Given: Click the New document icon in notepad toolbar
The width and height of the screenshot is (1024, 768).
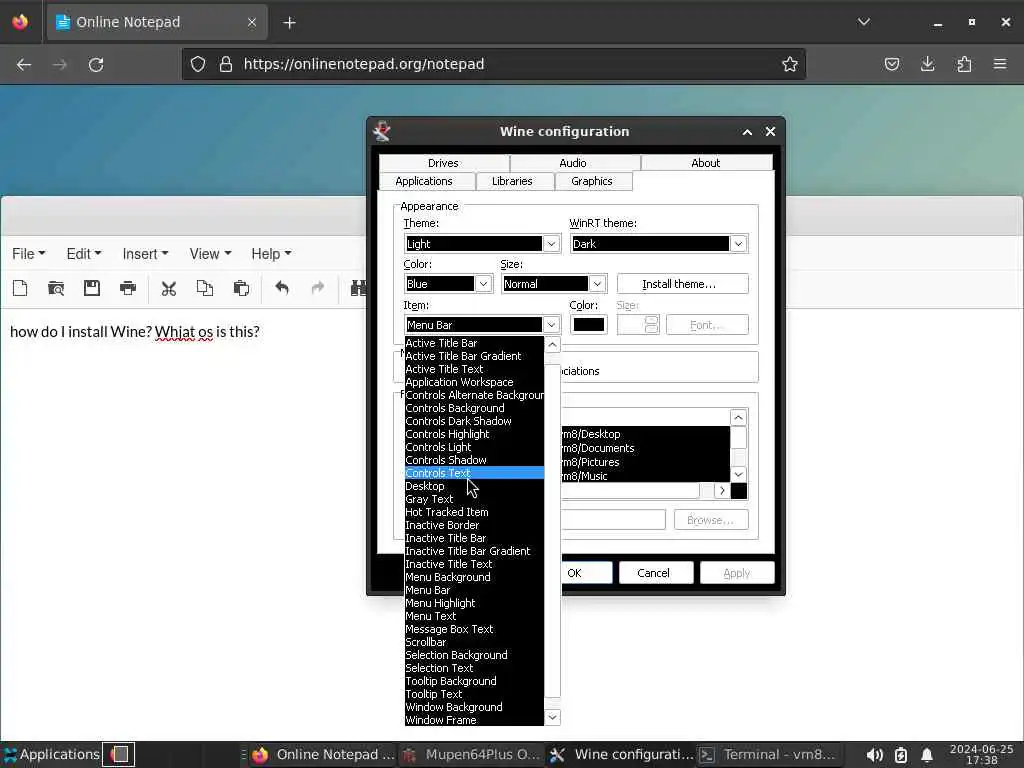Looking at the screenshot, I should click(20, 288).
